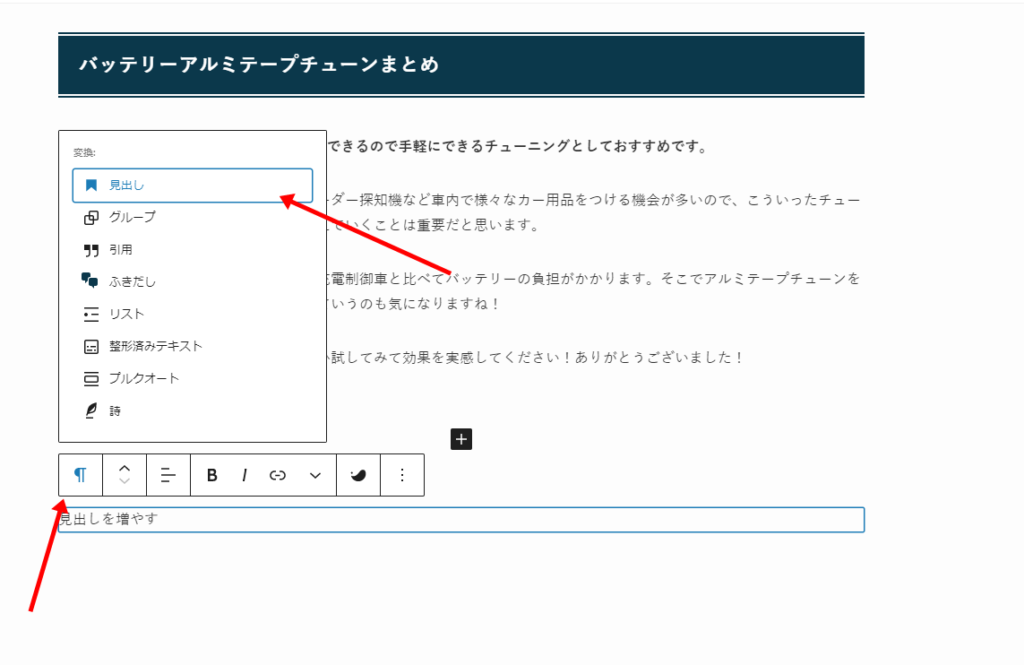Screen dimensions: 1024x665
Task: Click the black plus add-block button
Action: click(461, 439)
